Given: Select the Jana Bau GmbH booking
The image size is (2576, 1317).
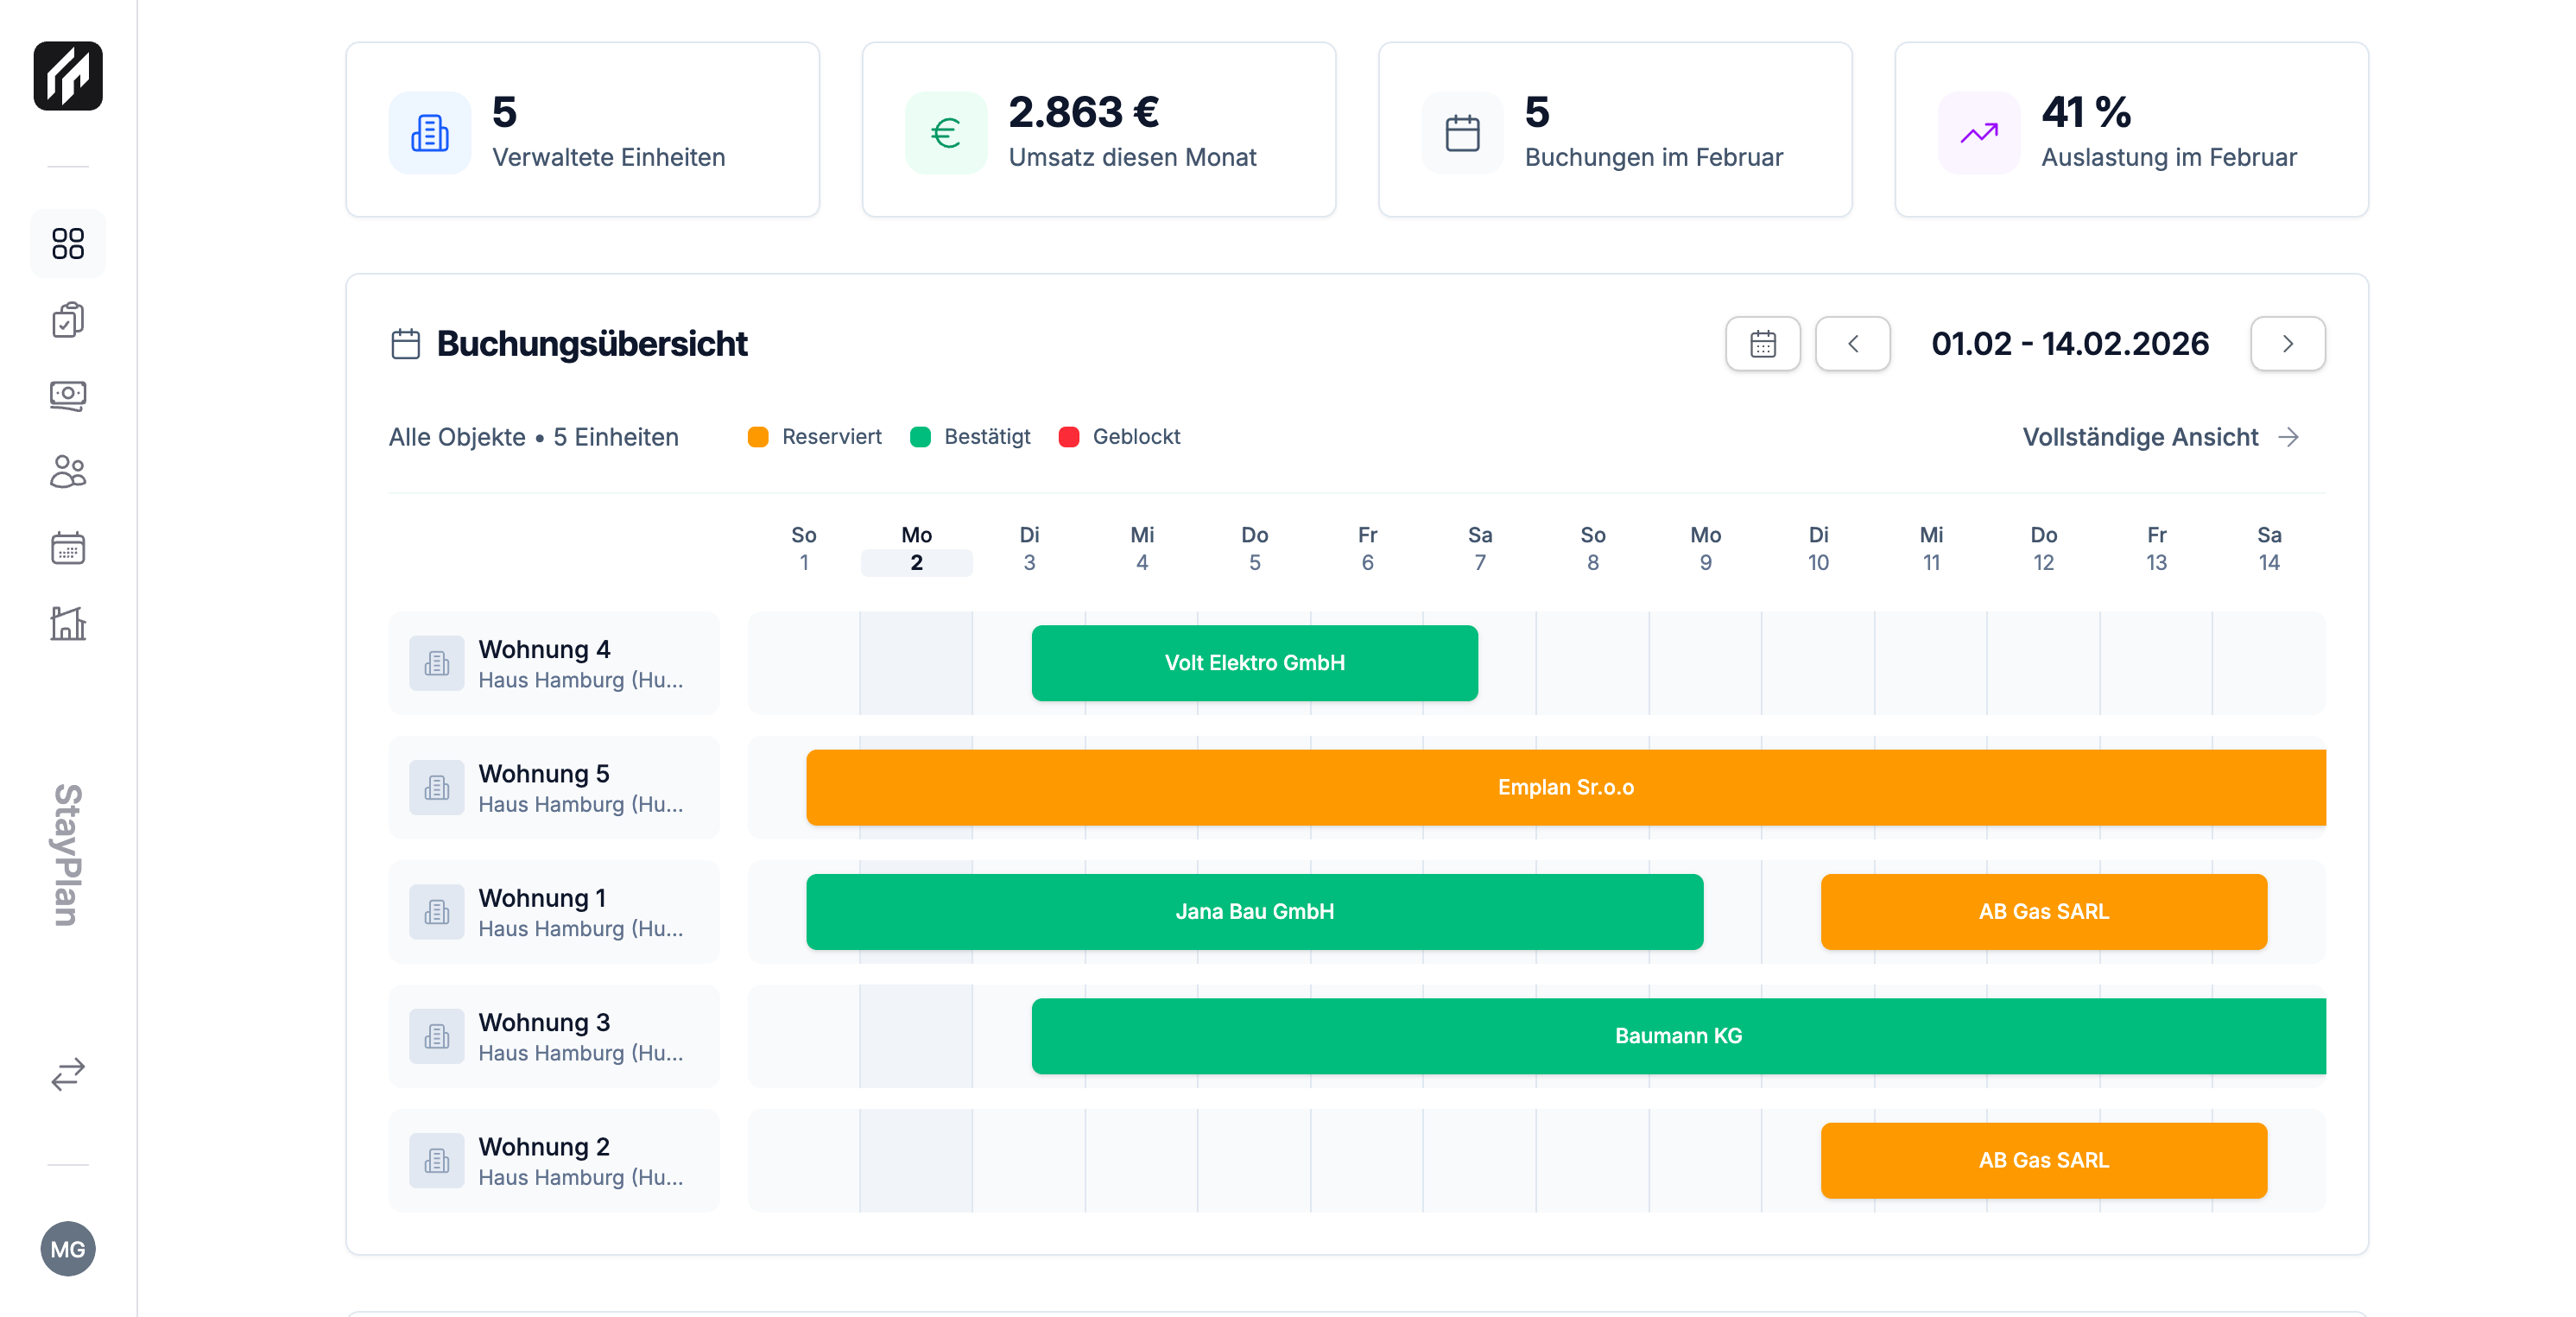Looking at the screenshot, I should [x=1254, y=911].
